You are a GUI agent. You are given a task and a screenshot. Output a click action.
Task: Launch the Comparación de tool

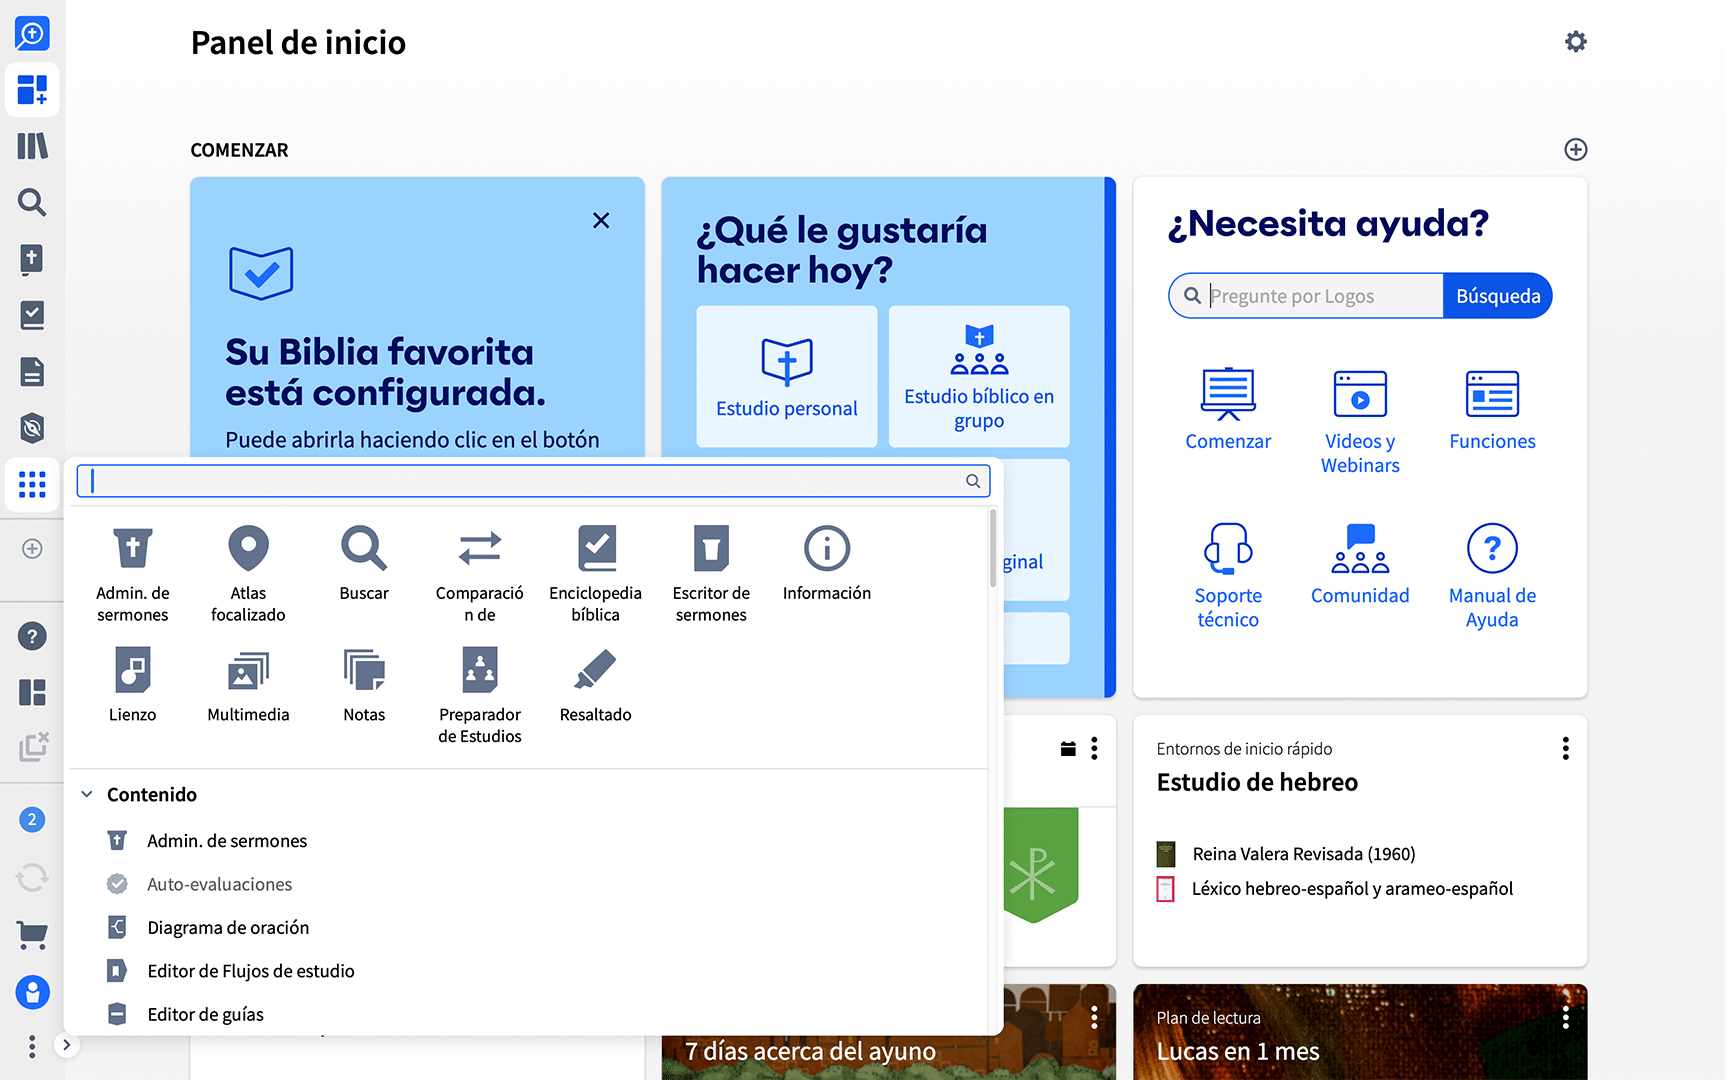pyautogui.click(x=480, y=573)
